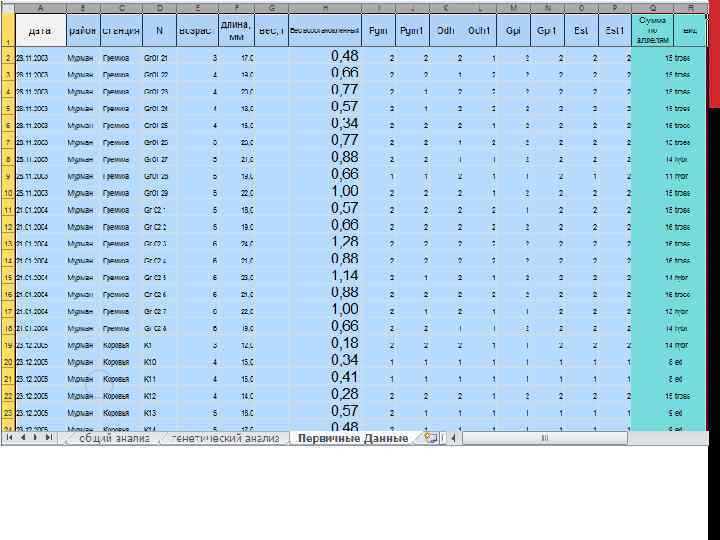Click the 'станция' header cell
This screenshot has height=540, width=720.
tap(121, 30)
